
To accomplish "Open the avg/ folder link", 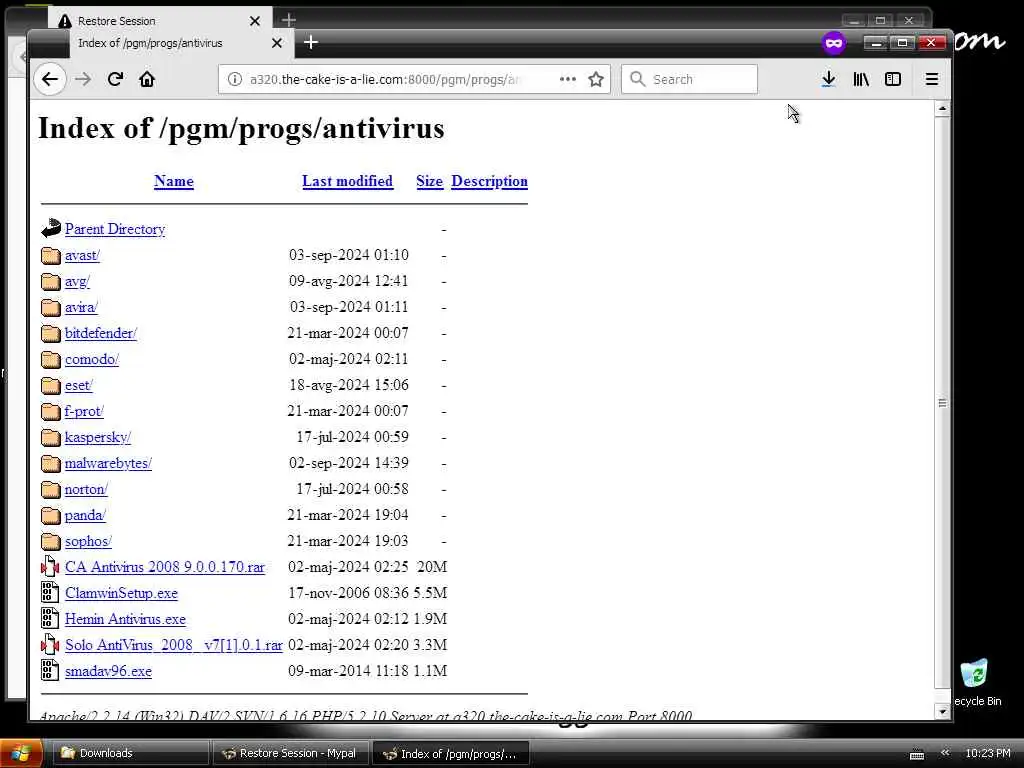I will [77, 281].
